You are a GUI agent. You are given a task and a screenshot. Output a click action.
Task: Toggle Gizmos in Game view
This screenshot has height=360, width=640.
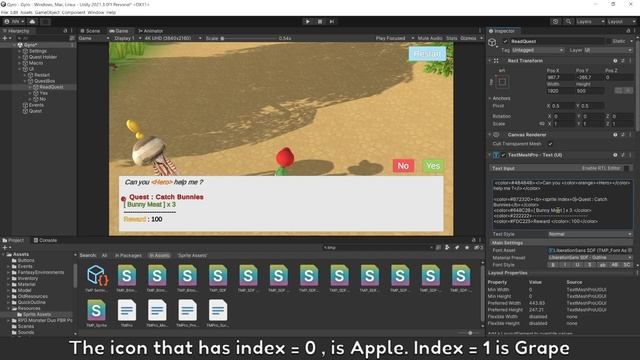point(468,38)
